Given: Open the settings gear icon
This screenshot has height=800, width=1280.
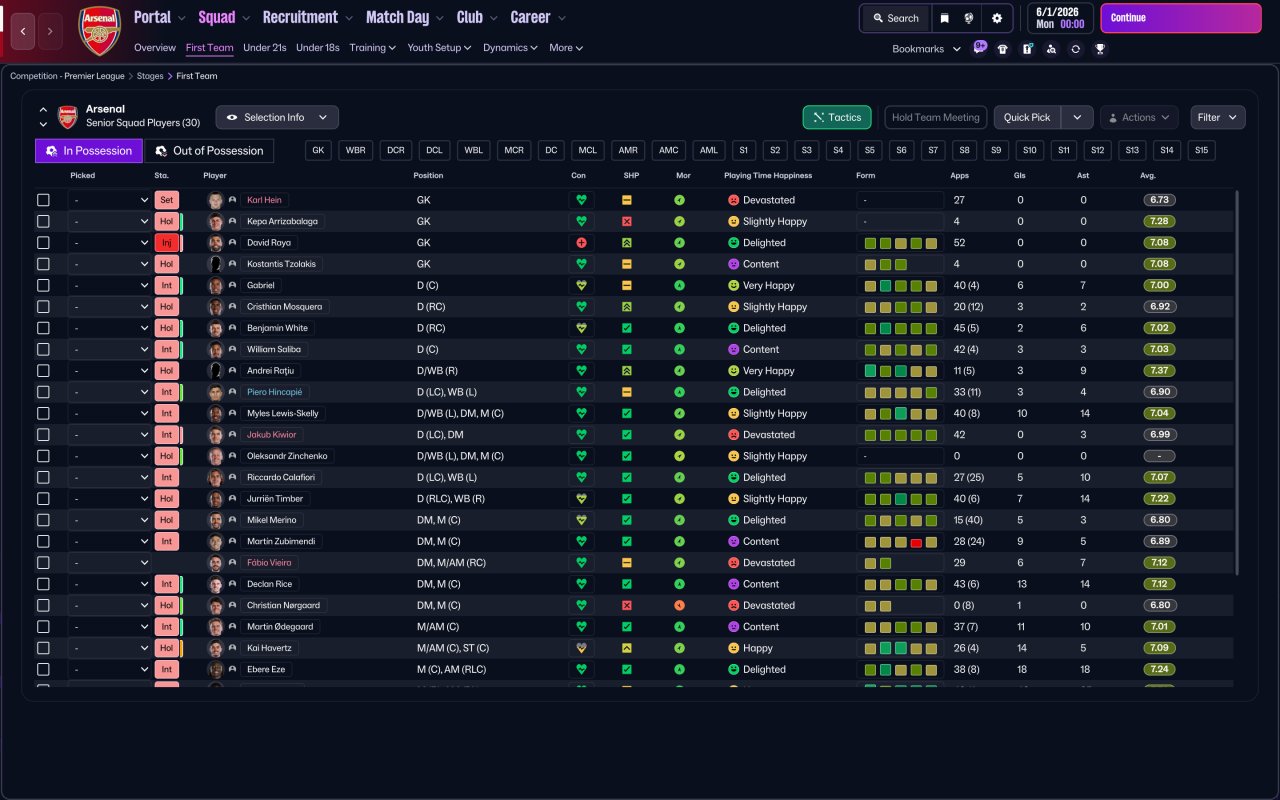Looking at the screenshot, I should (x=997, y=18).
